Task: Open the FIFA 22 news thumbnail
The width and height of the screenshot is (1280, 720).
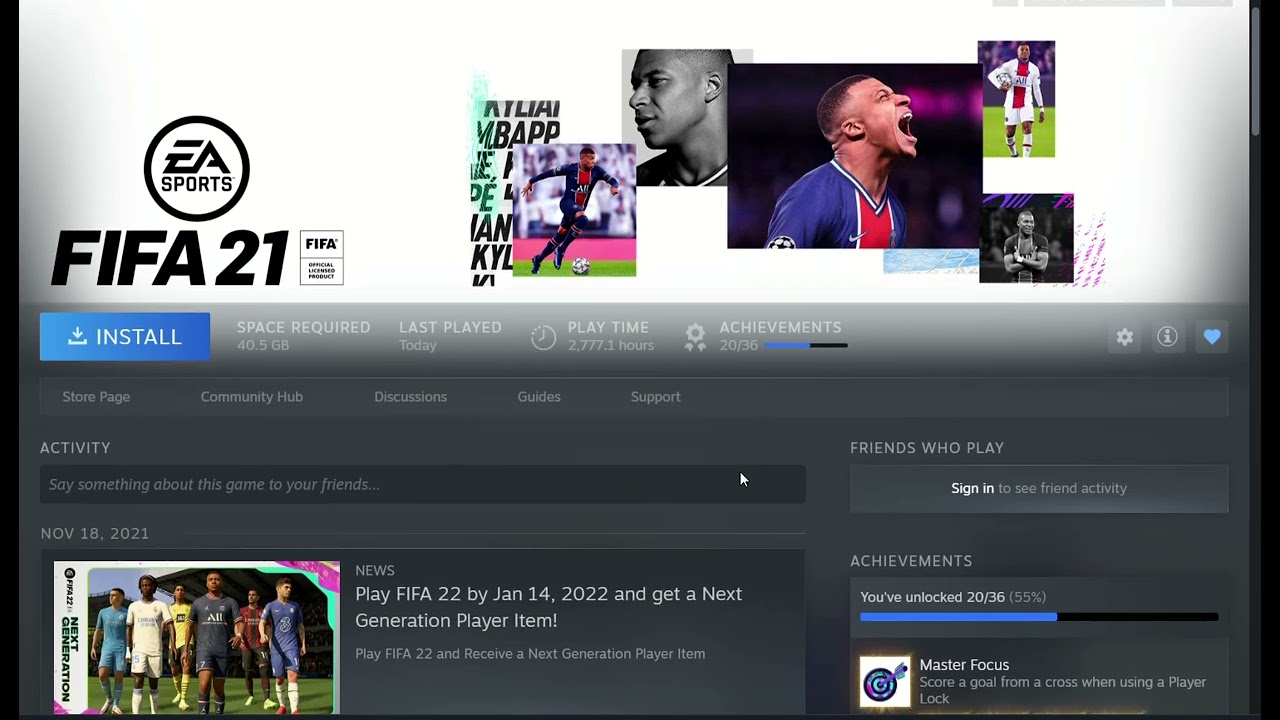Action: click(x=197, y=638)
